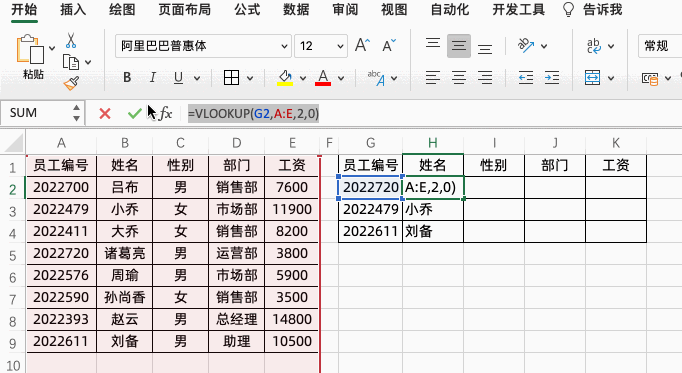The width and height of the screenshot is (682, 373).
Task: Switch to the 绘图 tab
Action: (x=122, y=10)
